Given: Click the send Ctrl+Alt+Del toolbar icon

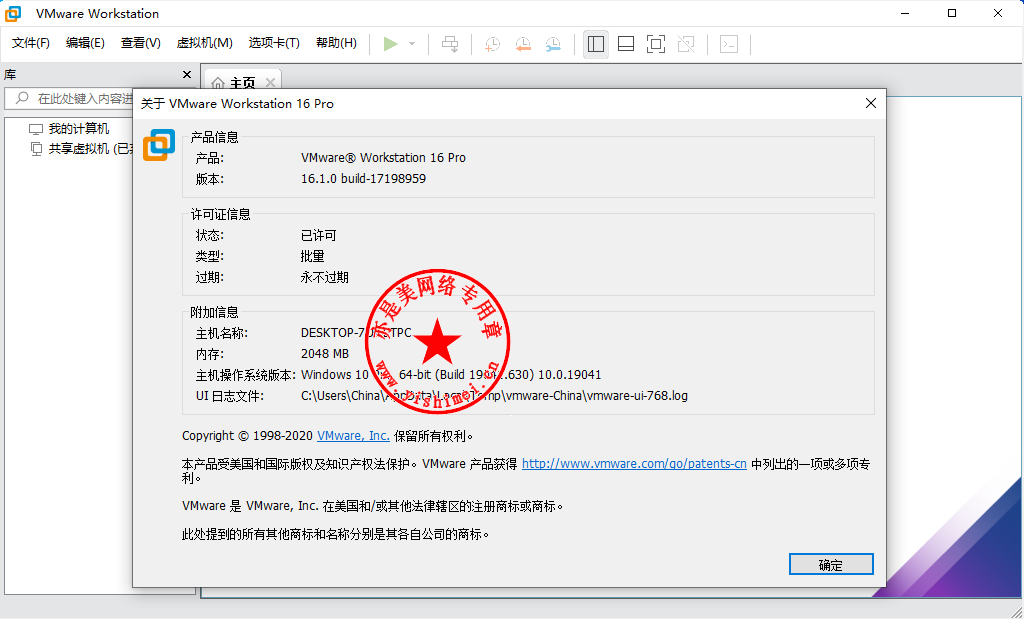Looking at the screenshot, I should 450,44.
